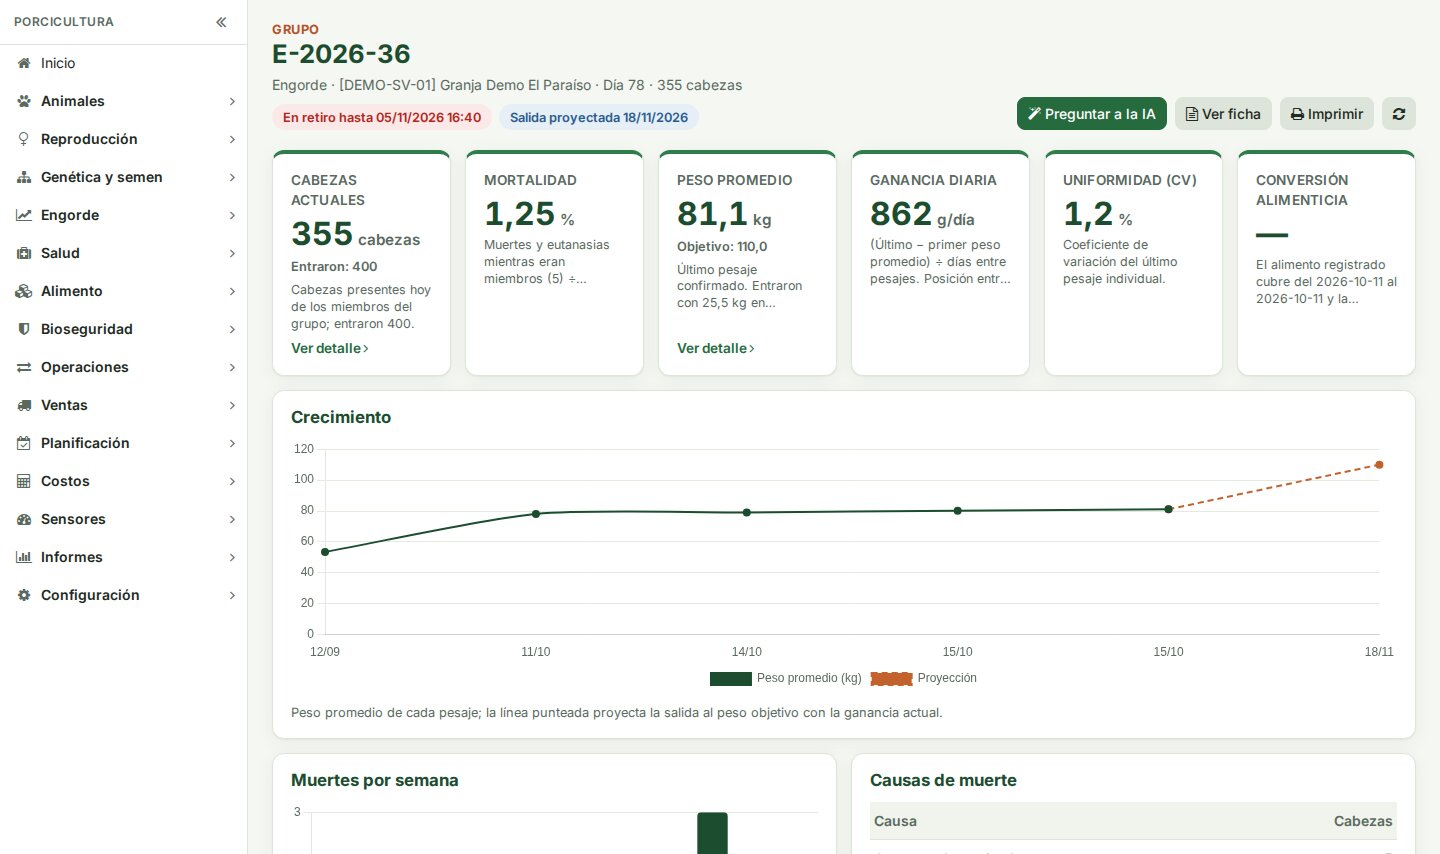Click the orange projected data point on the chart

point(1379,465)
